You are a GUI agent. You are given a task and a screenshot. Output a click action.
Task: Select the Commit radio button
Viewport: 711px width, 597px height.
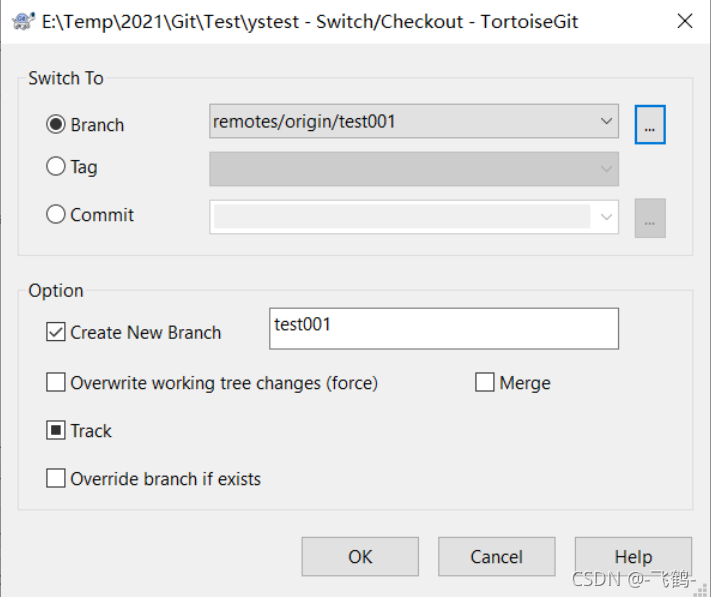pyautogui.click(x=56, y=214)
